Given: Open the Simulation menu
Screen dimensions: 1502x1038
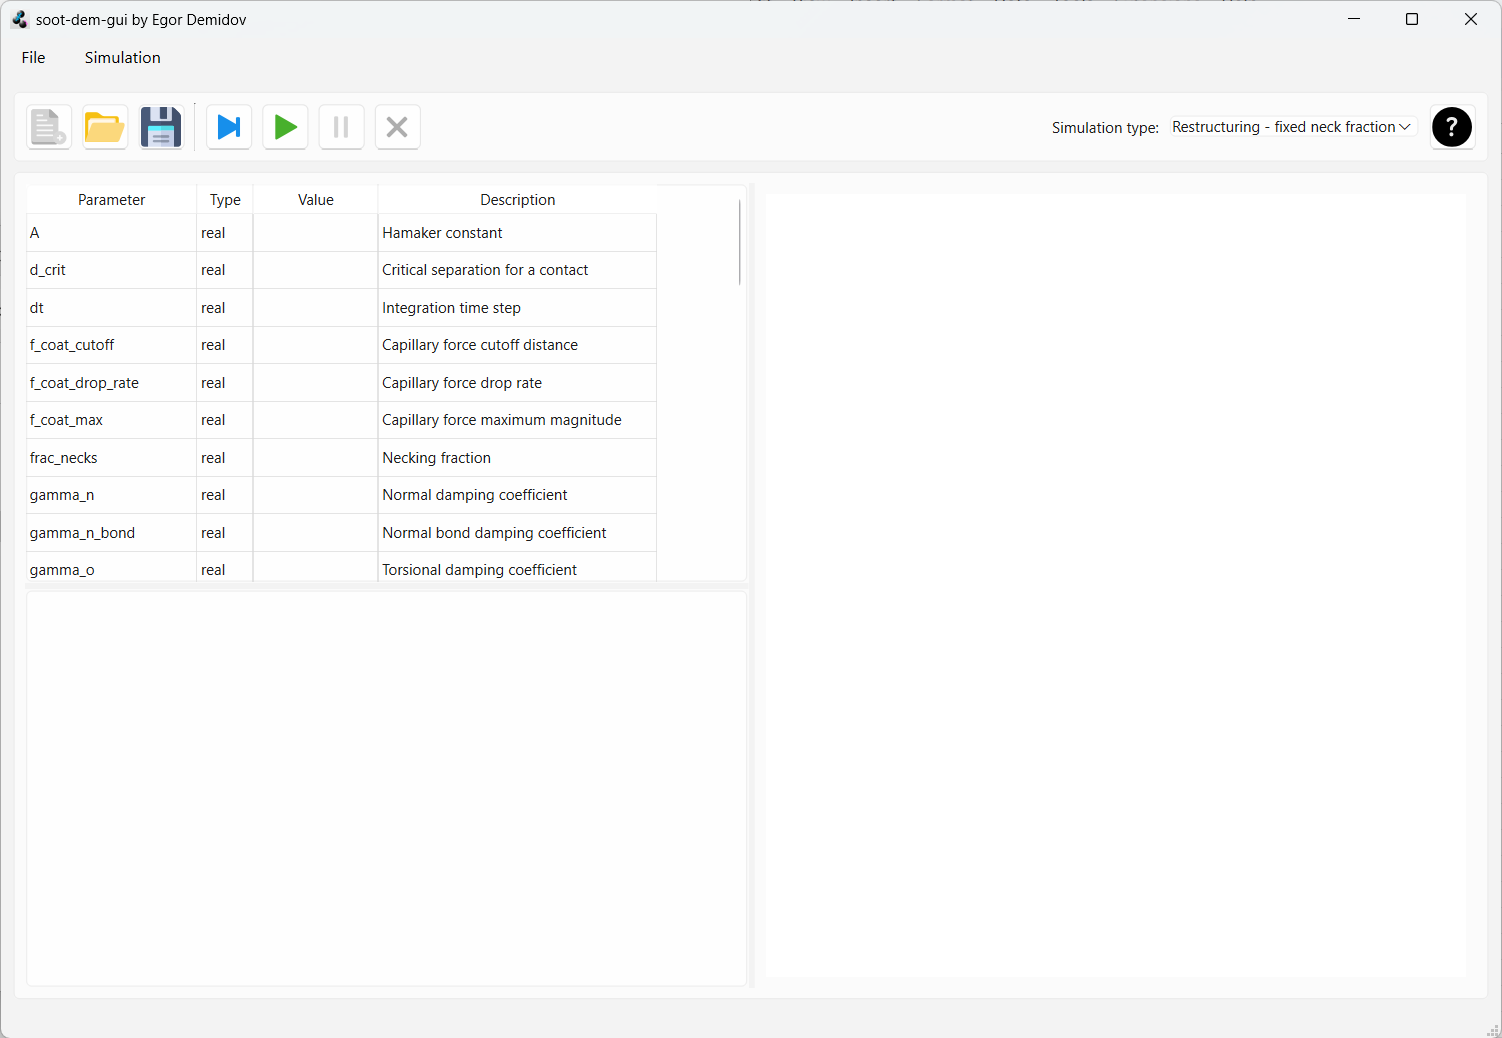Looking at the screenshot, I should click(122, 58).
